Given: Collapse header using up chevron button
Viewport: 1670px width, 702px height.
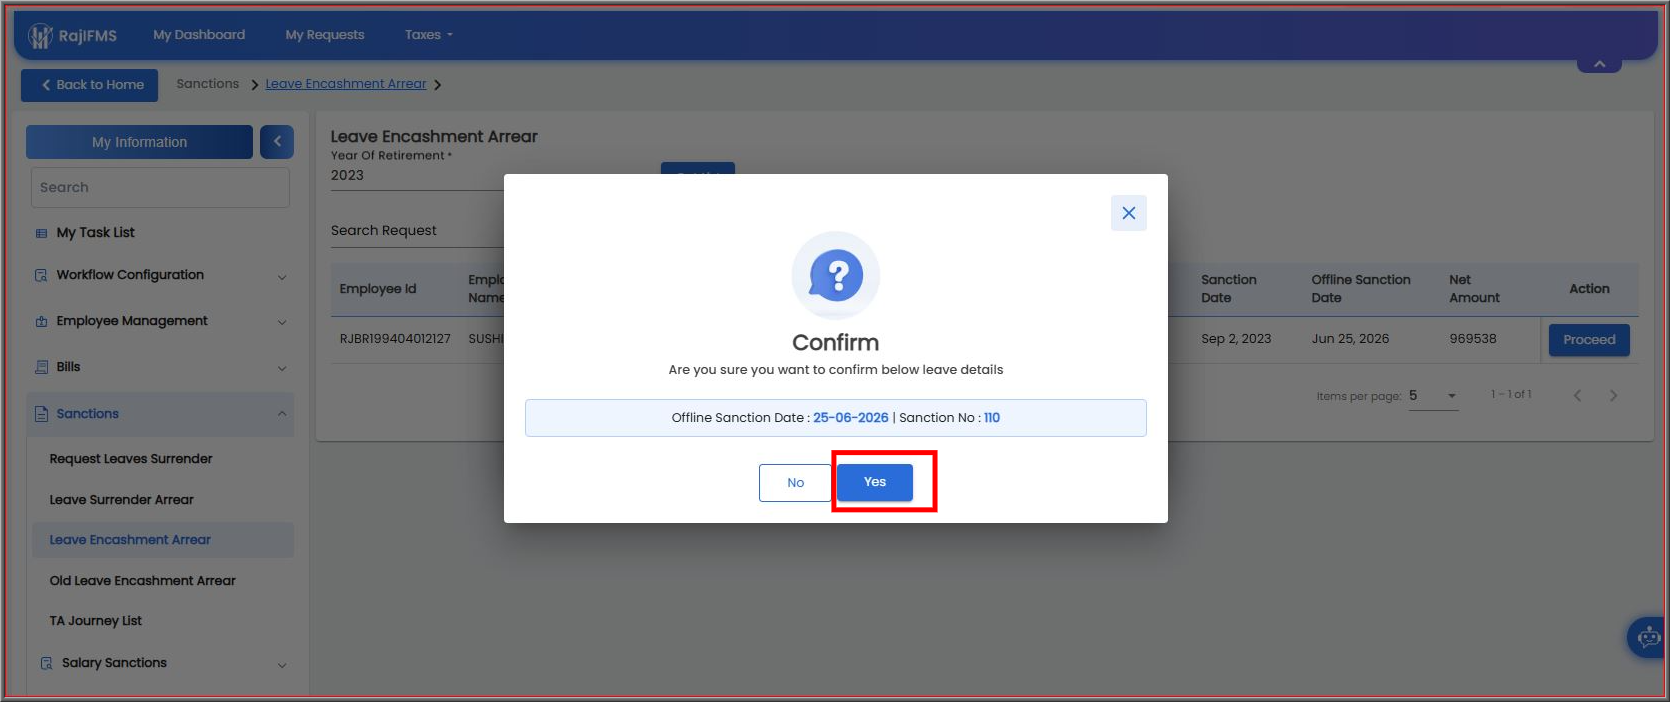Looking at the screenshot, I should pos(1599,64).
